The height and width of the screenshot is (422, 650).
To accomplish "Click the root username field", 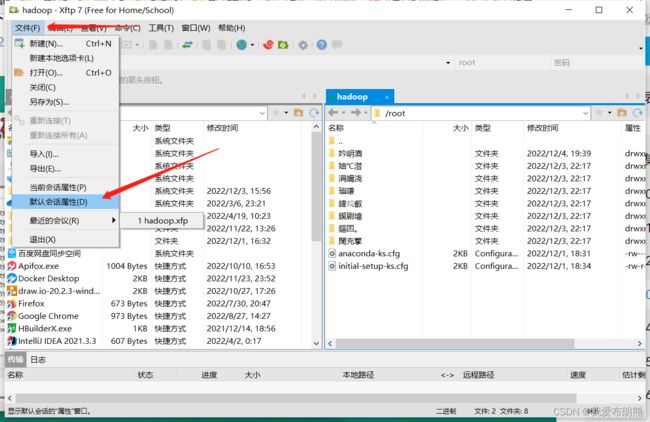I will point(501,63).
